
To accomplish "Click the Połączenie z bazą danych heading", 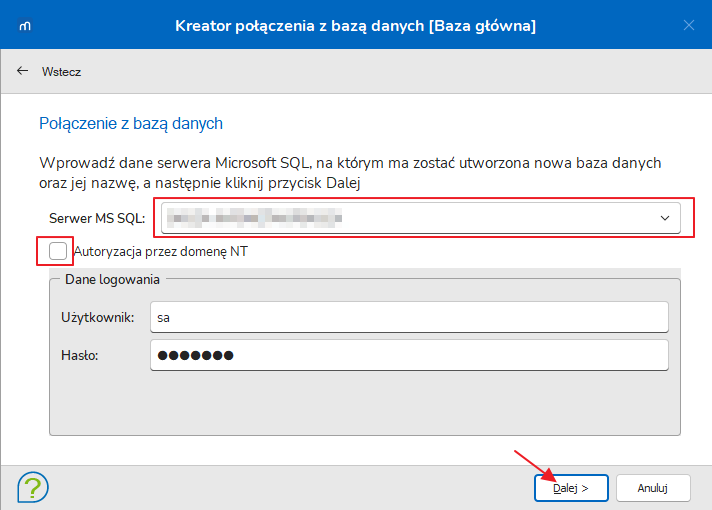I will [x=131, y=124].
